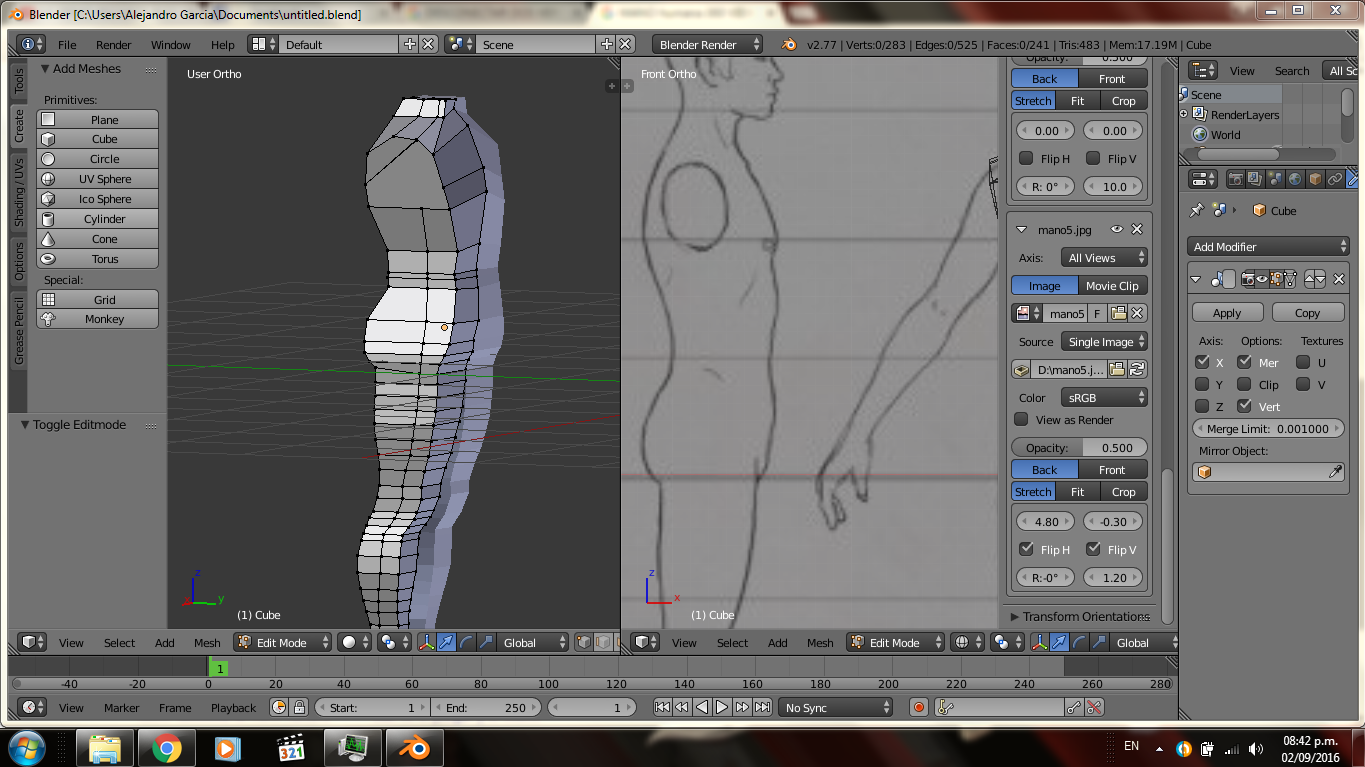Enable the Clip option in Mirror modifier
Image resolution: width=1365 pixels, height=767 pixels.
[x=1244, y=384]
